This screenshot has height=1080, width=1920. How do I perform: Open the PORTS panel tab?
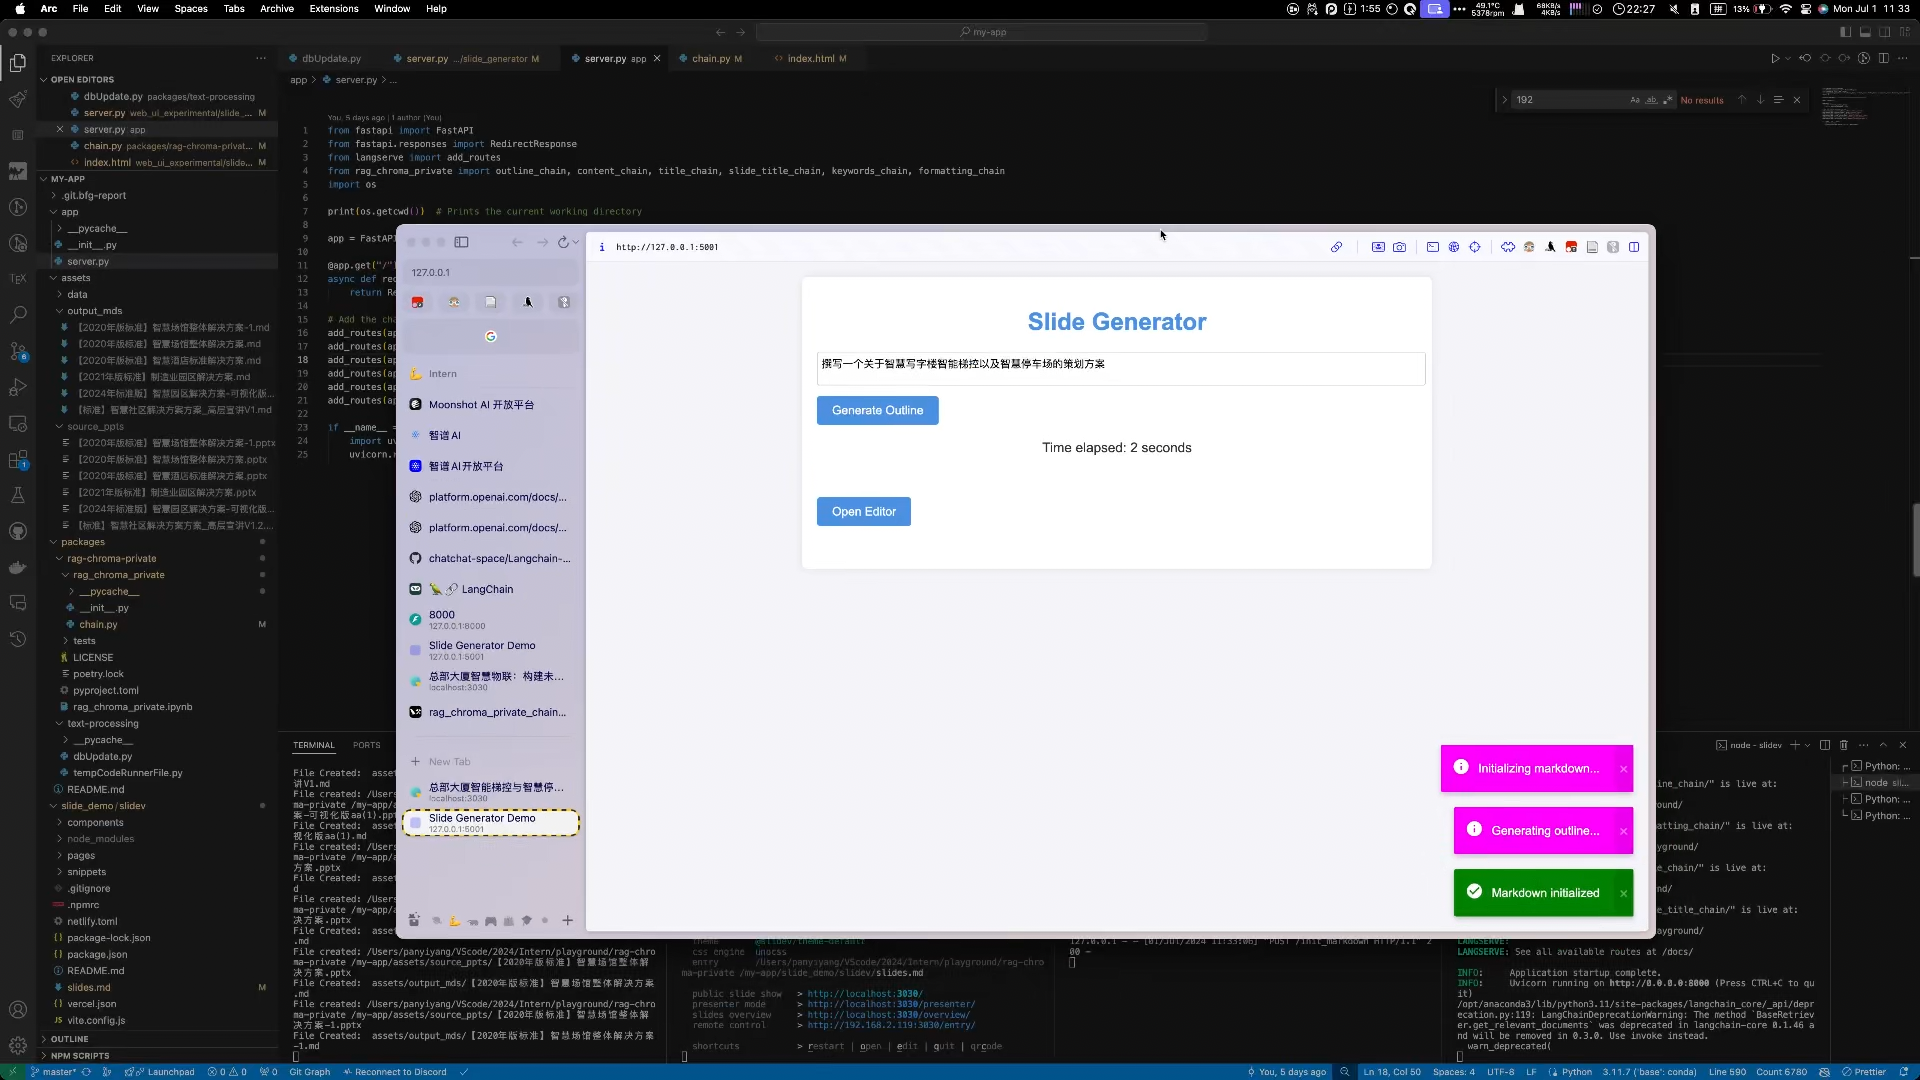coord(366,745)
